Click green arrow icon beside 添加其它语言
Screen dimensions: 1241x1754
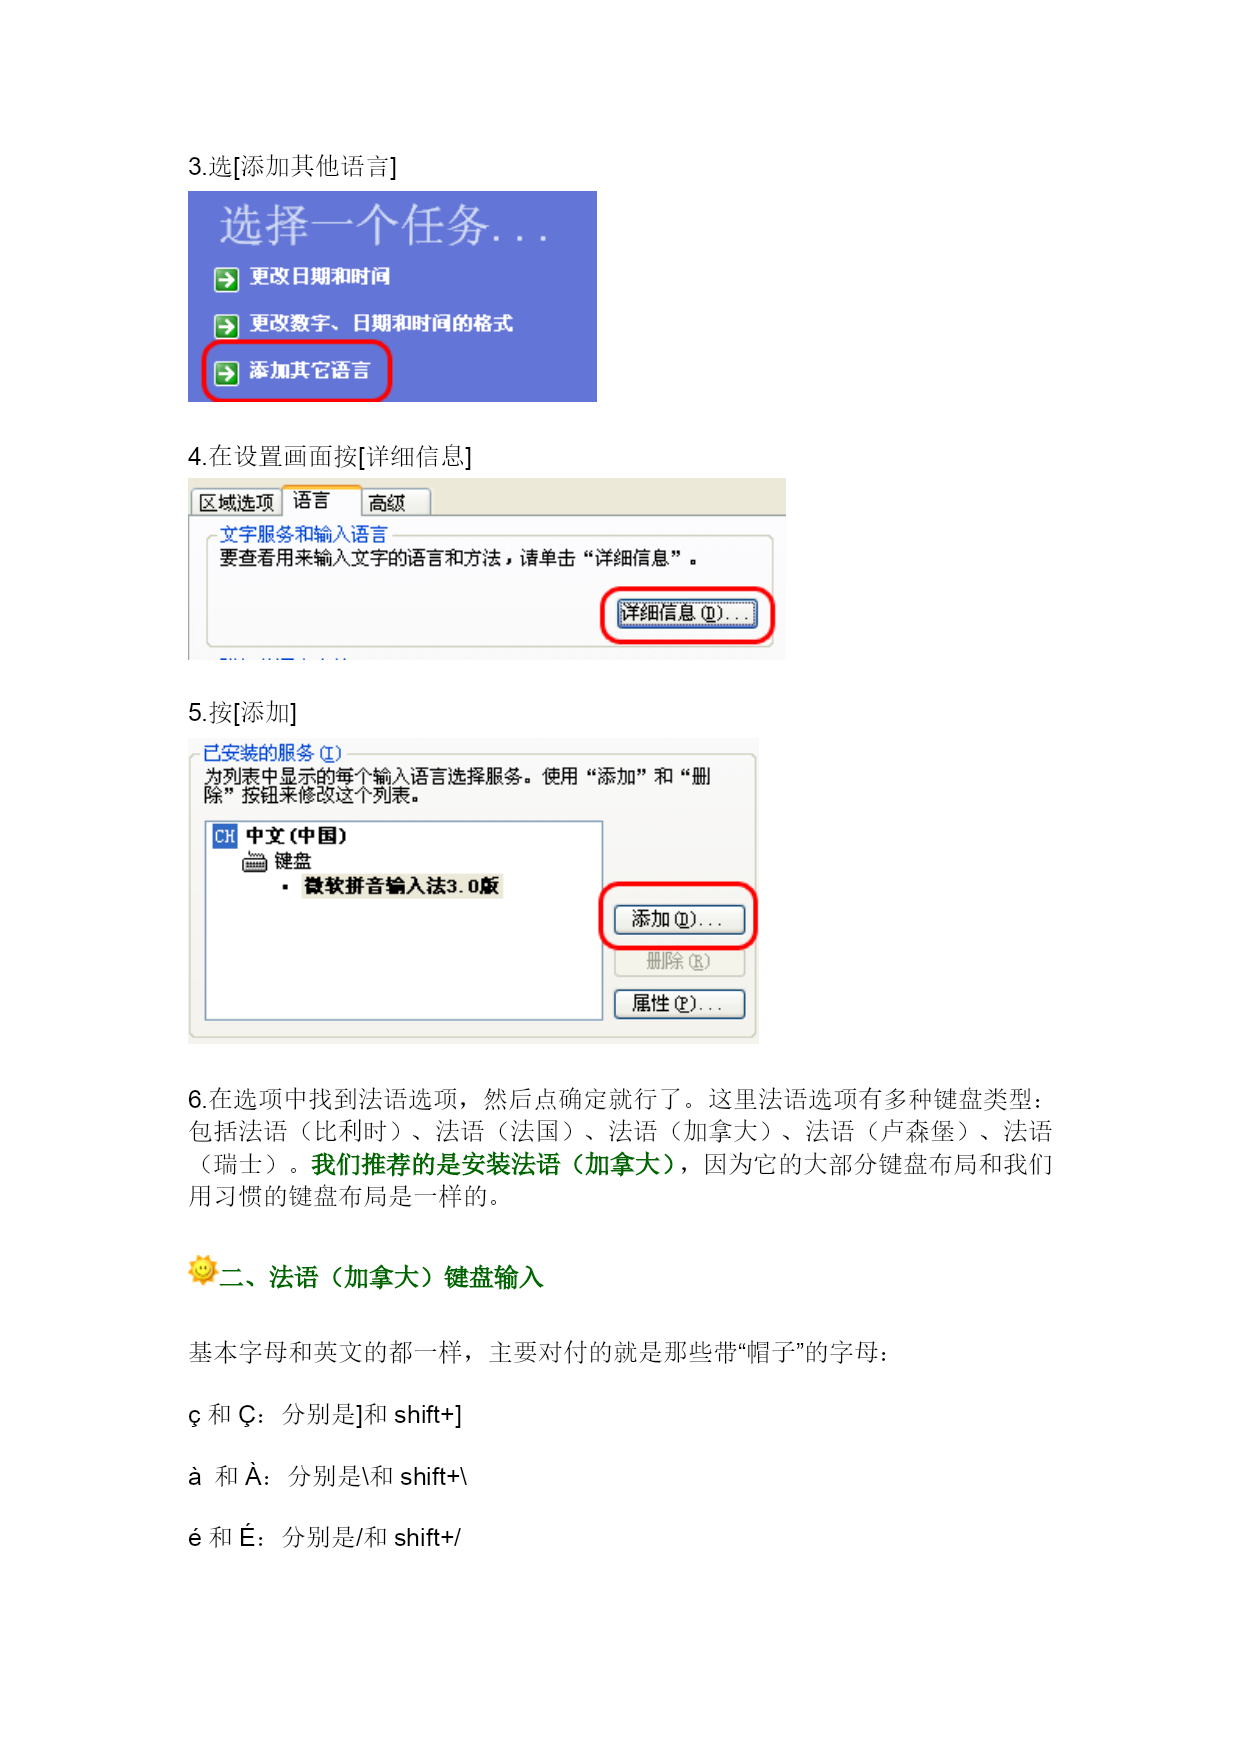[227, 373]
